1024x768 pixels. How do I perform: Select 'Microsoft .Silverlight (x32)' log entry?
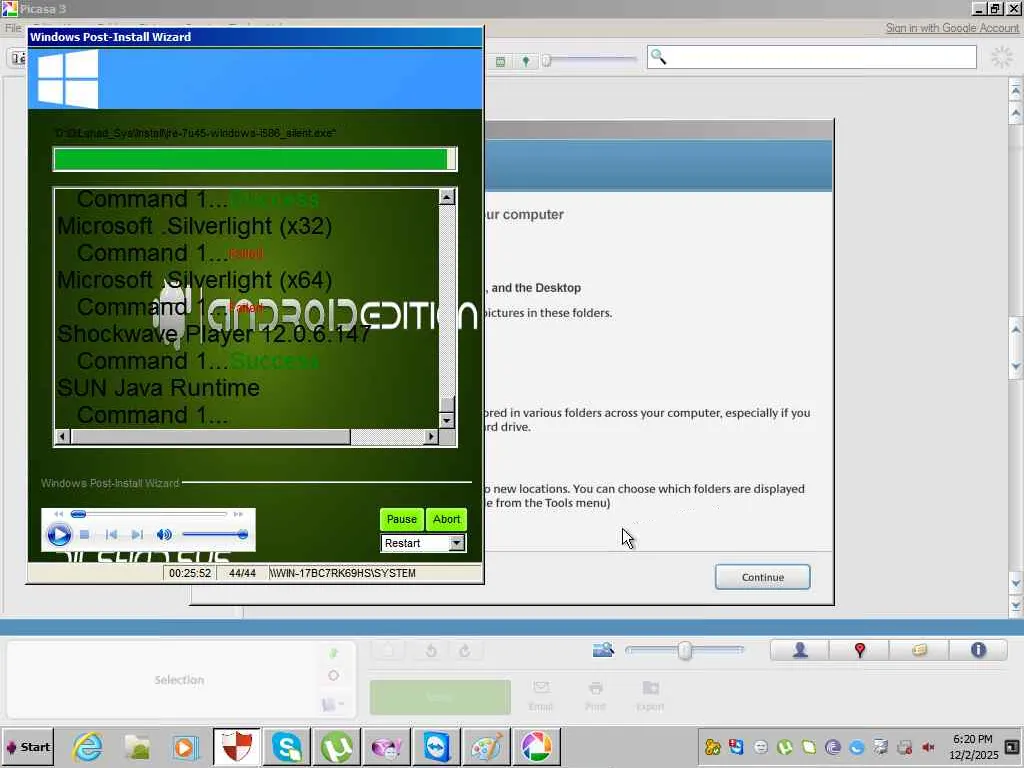point(195,226)
